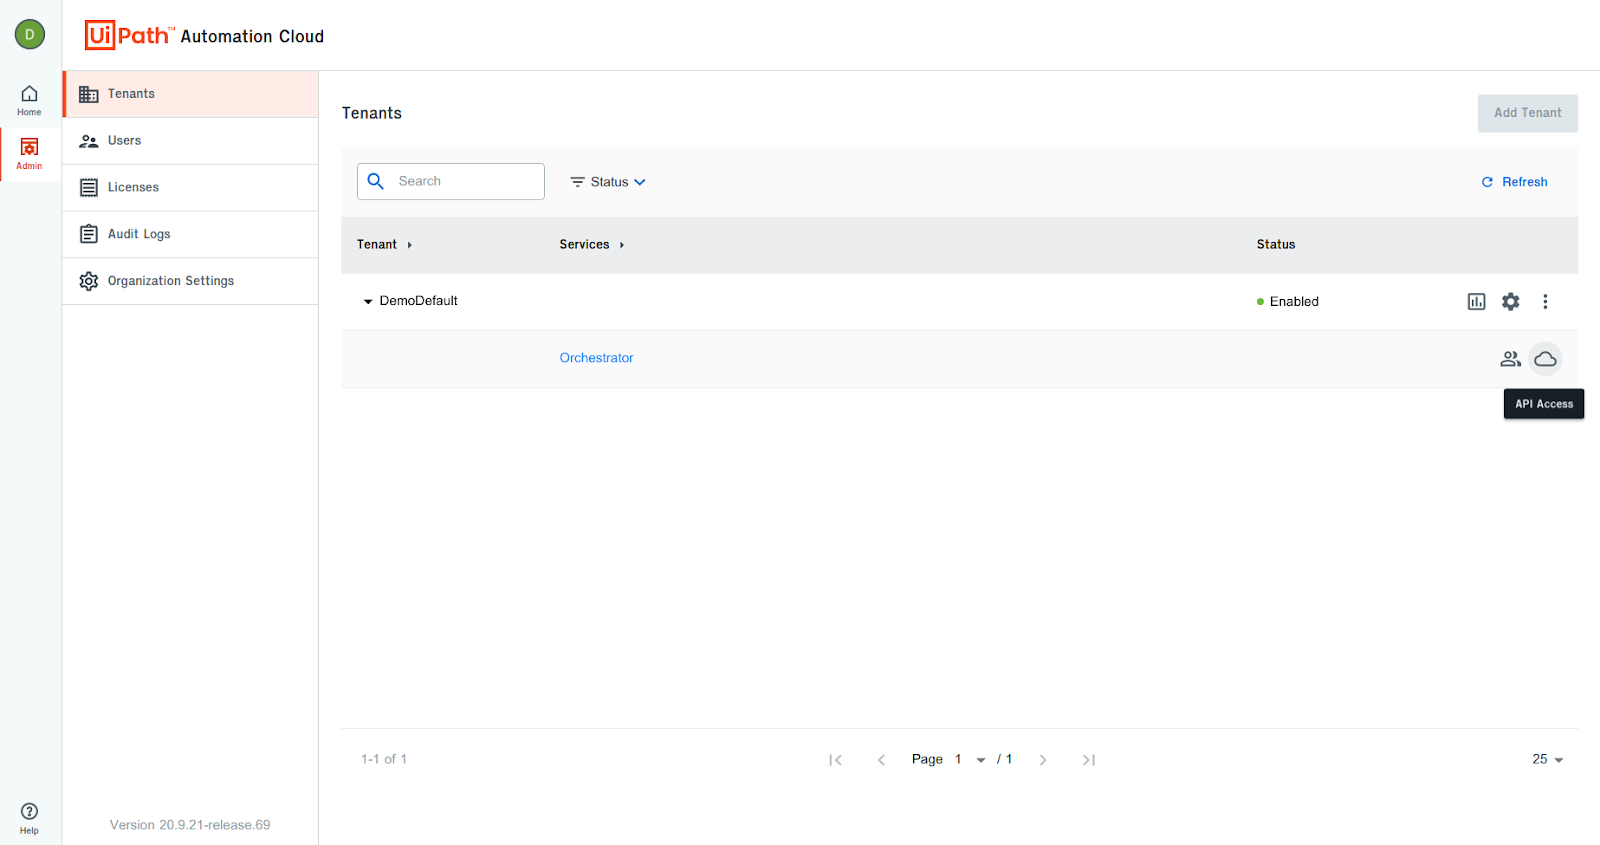Click the UiPath Automation Cloud logo

[x=204, y=35]
